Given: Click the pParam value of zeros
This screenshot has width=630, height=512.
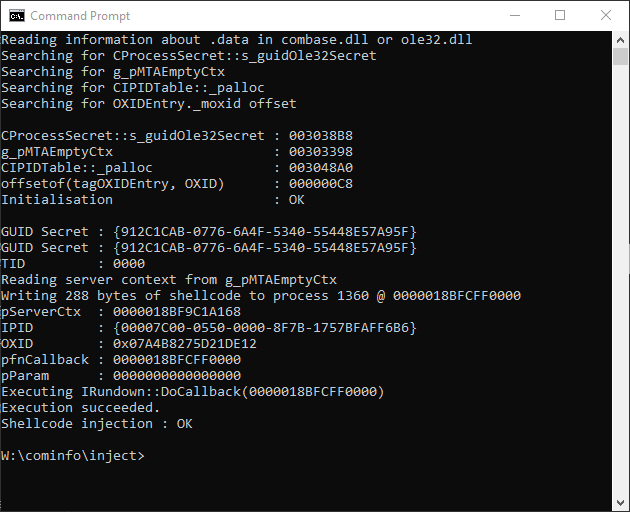Looking at the screenshot, I should pos(177,376).
